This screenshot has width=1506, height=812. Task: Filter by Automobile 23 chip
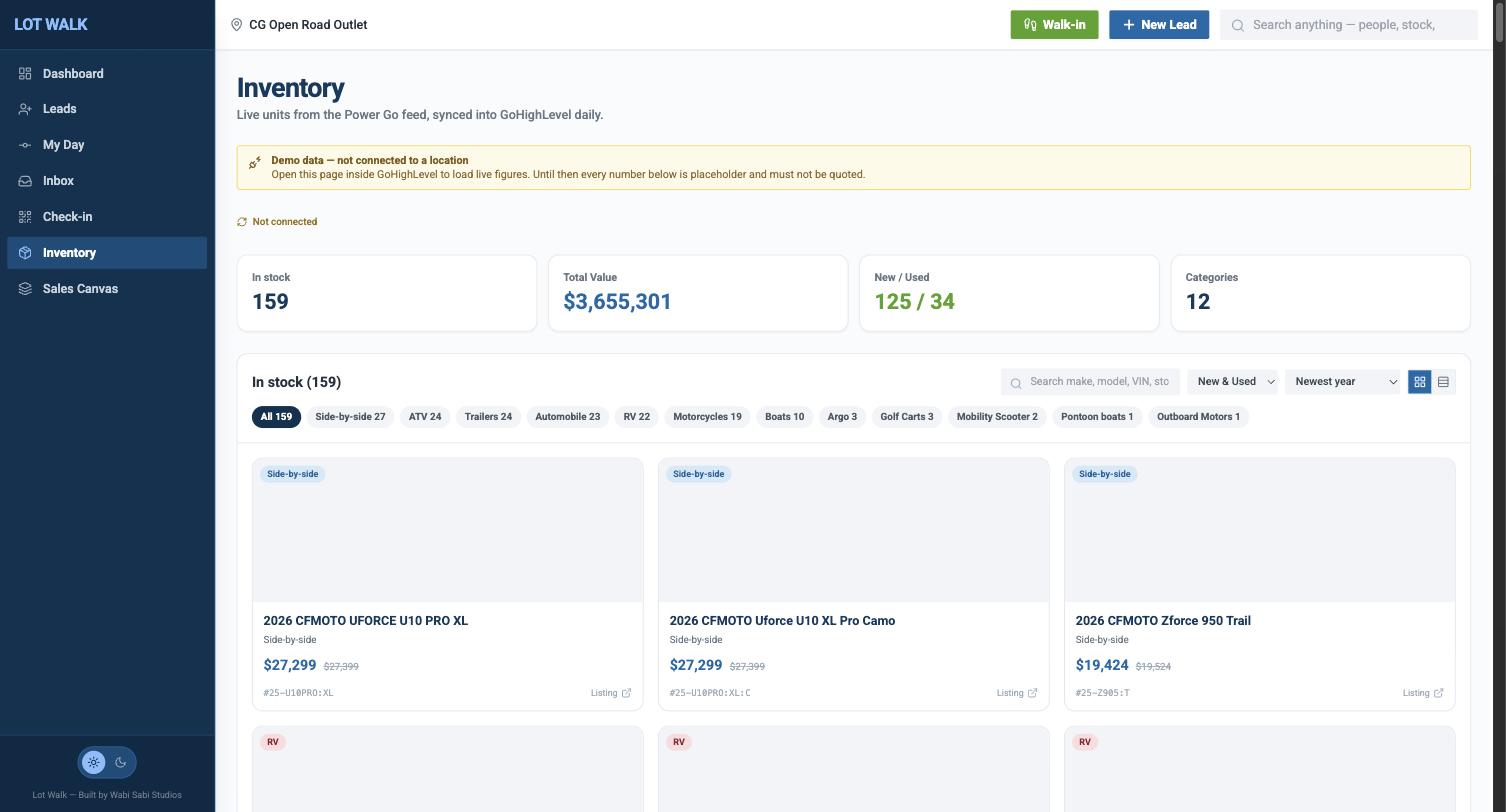click(x=568, y=417)
